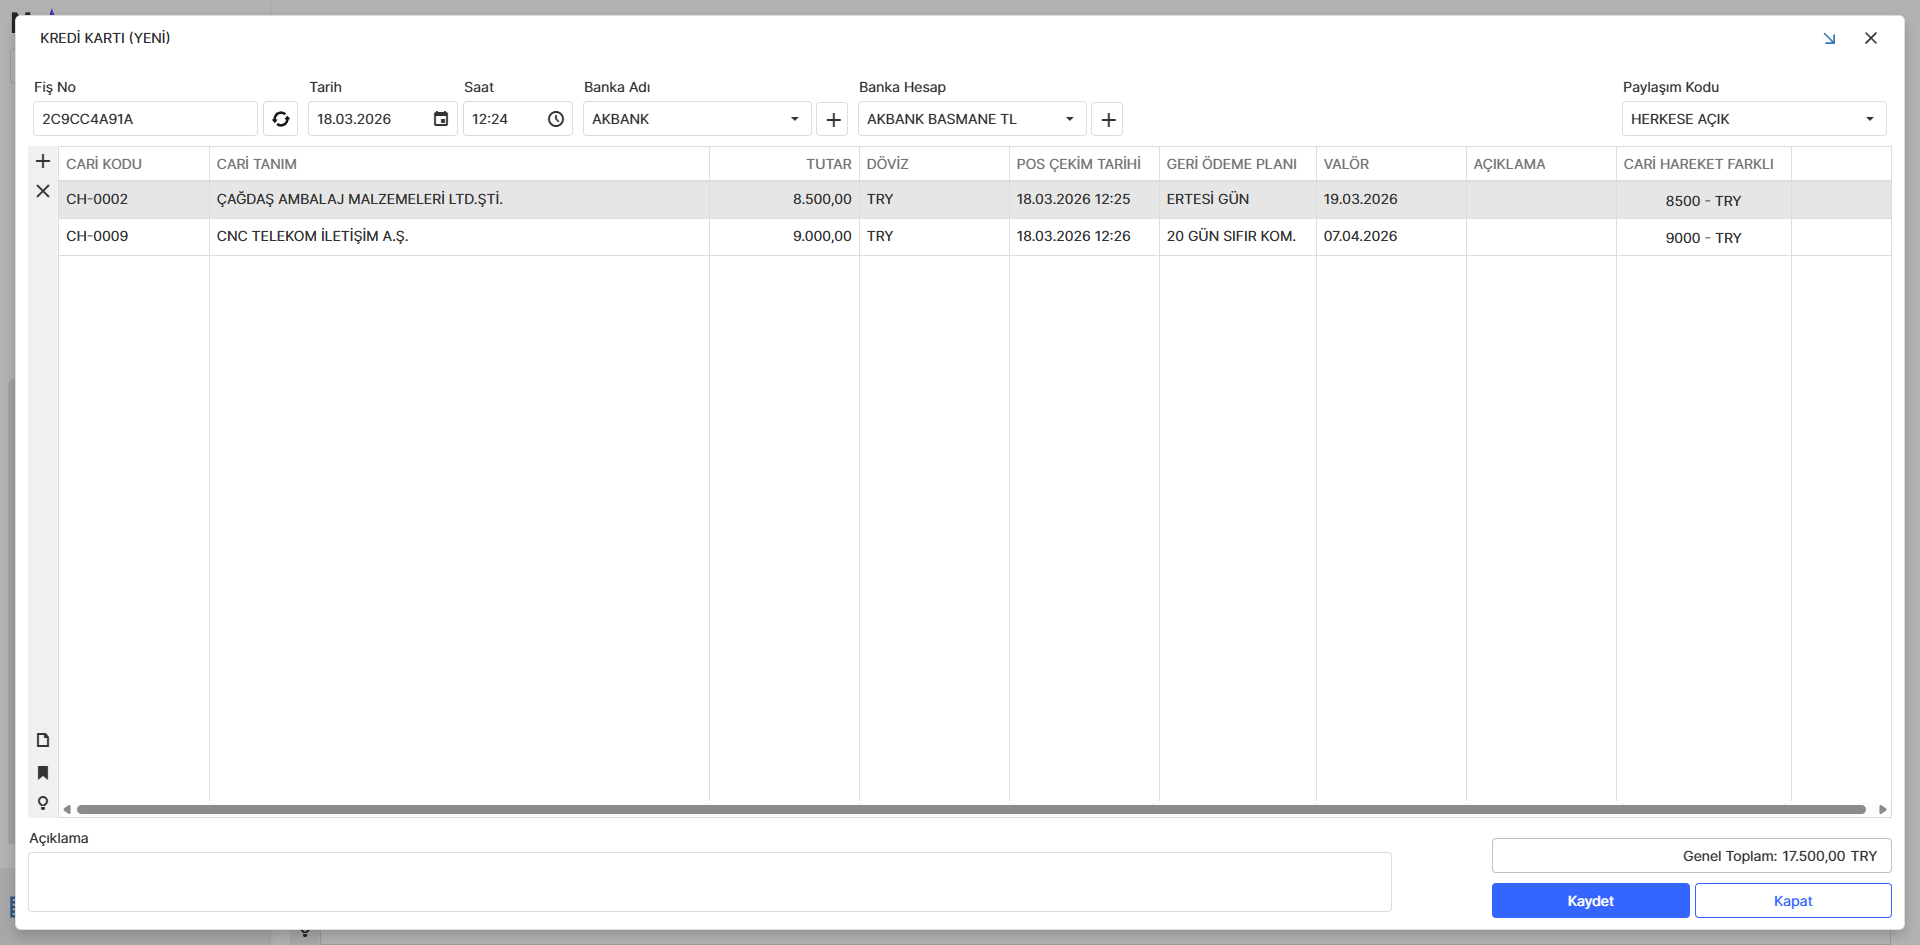Screen dimensions: 1920x945
Task: Click the lightbulb icon in left sidebar
Action: (43, 803)
